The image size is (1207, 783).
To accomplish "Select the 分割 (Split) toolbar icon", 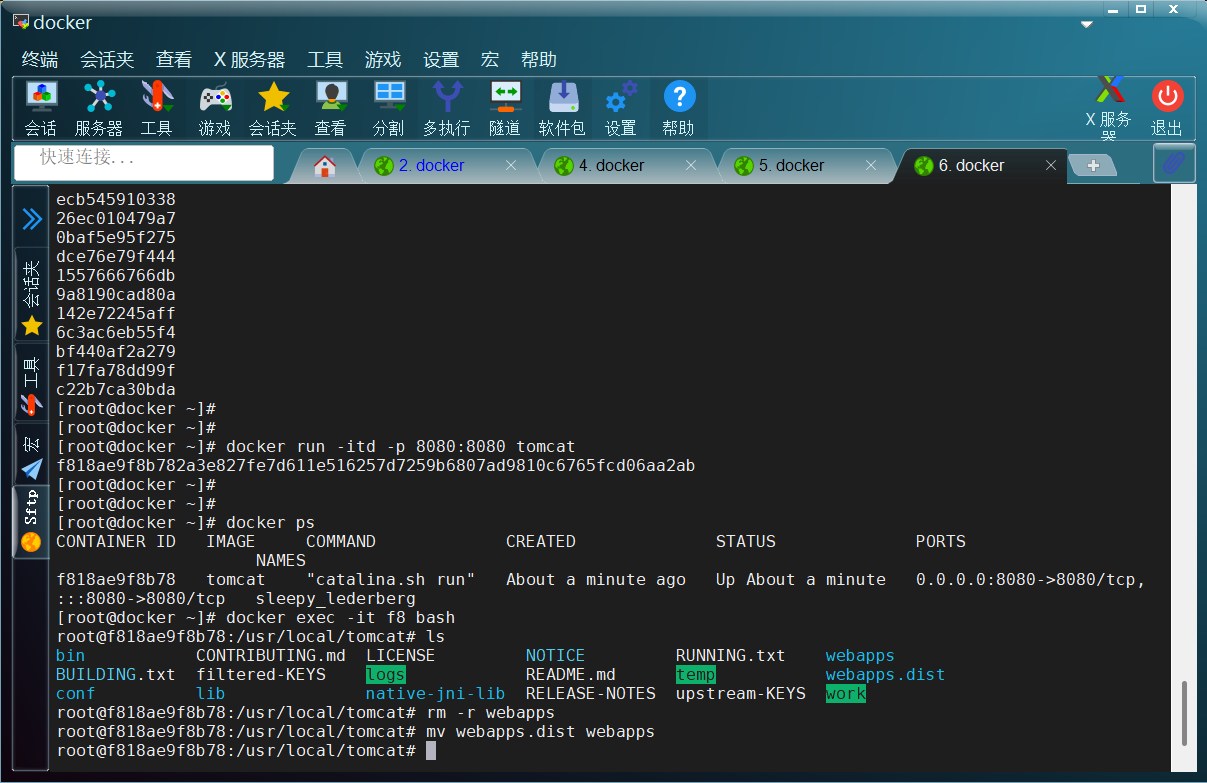I will [x=388, y=109].
